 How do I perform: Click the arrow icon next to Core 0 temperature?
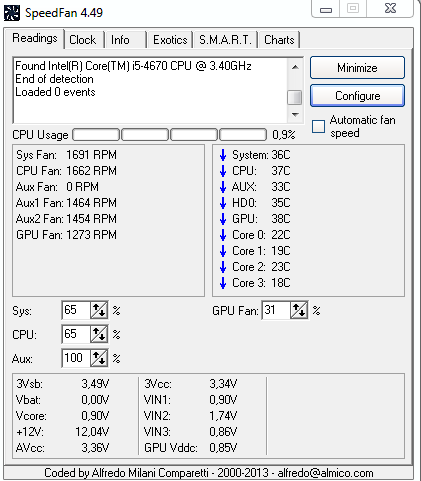click(x=223, y=235)
